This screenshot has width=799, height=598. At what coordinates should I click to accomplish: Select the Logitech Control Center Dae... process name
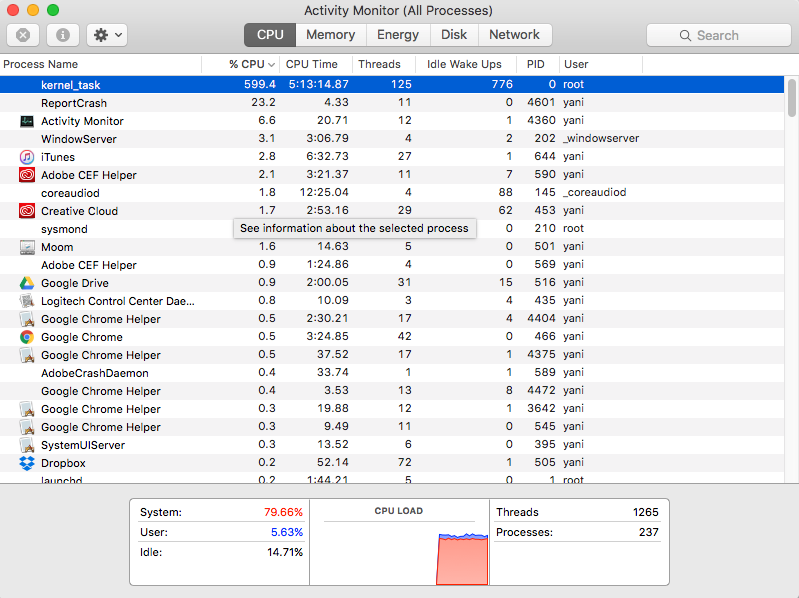(118, 301)
